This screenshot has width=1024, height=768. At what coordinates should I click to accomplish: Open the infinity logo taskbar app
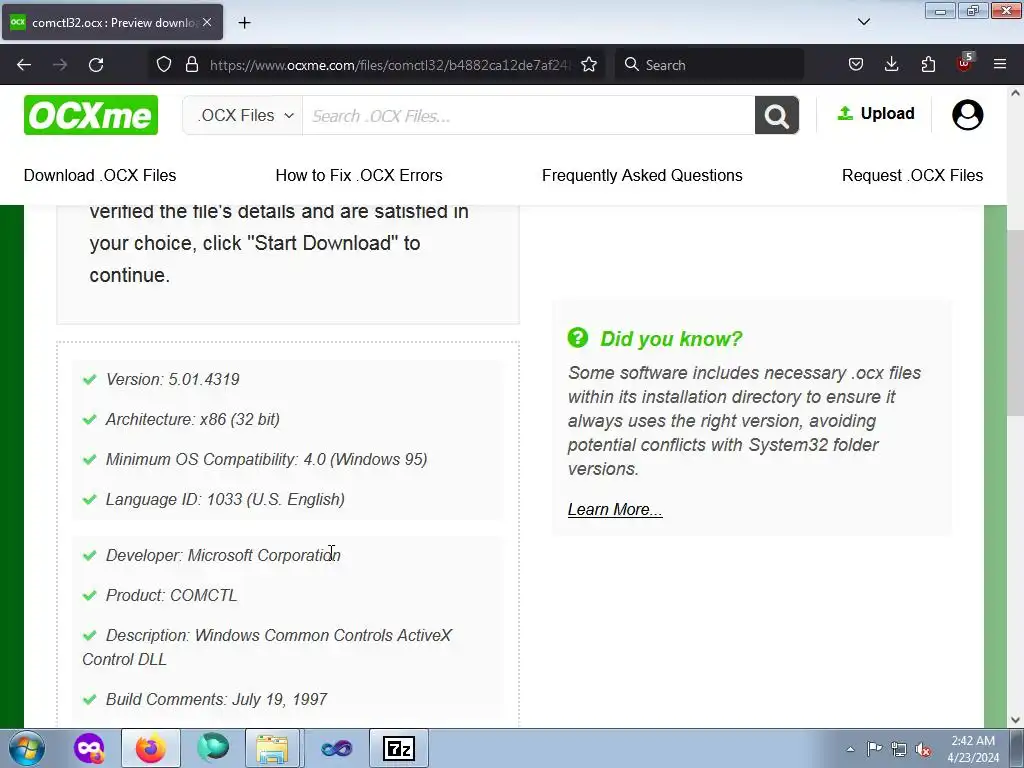click(336, 748)
